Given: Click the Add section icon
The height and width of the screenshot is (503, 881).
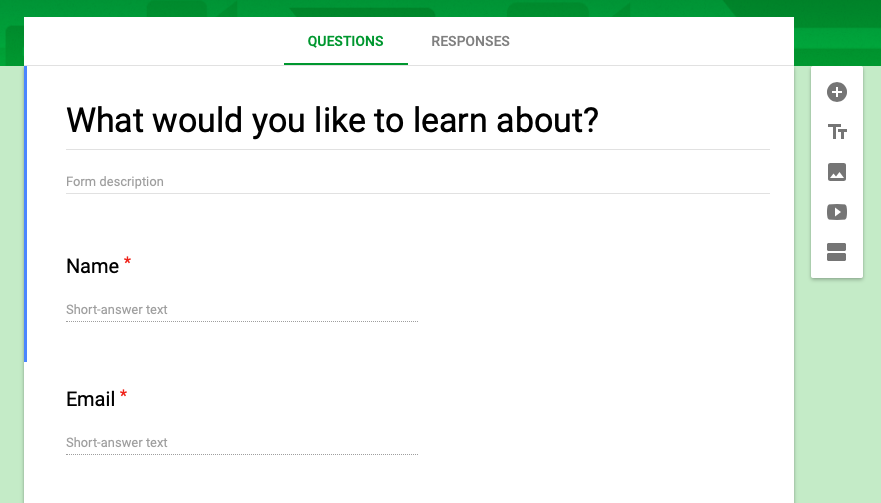Looking at the screenshot, I should [x=837, y=252].
